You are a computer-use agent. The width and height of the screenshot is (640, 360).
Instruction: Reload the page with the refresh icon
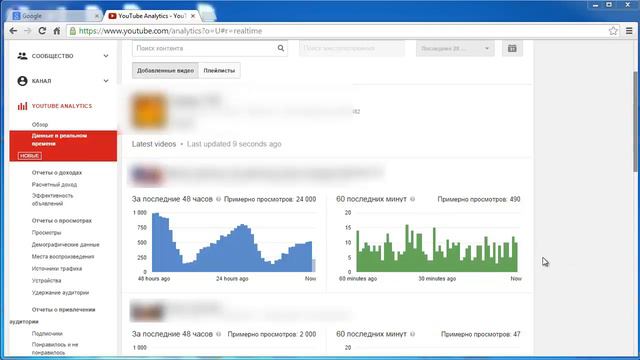click(42, 31)
